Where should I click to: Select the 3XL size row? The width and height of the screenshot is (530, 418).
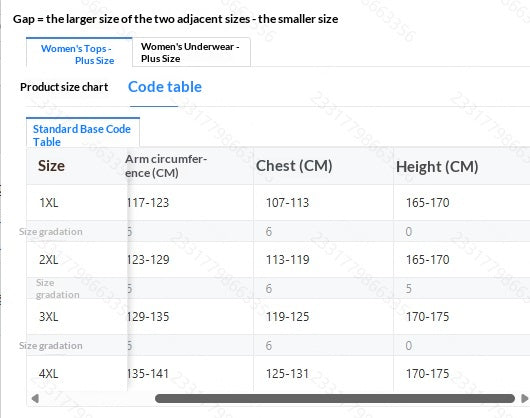pos(278,317)
